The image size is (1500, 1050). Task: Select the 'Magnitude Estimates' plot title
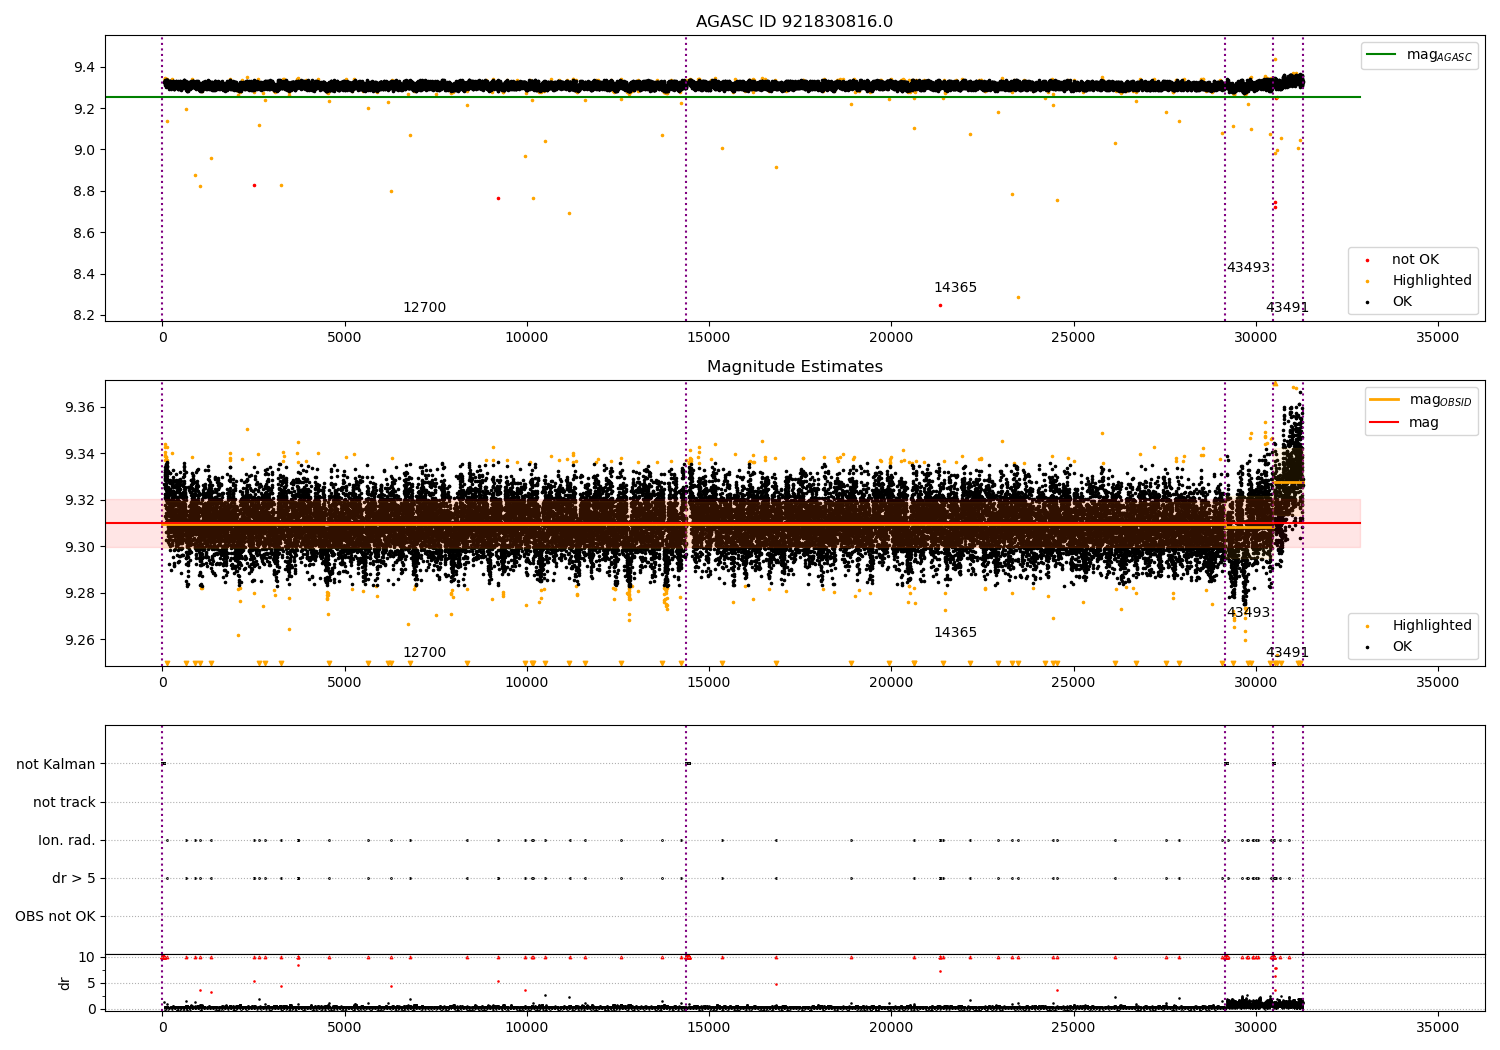(794, 367)
